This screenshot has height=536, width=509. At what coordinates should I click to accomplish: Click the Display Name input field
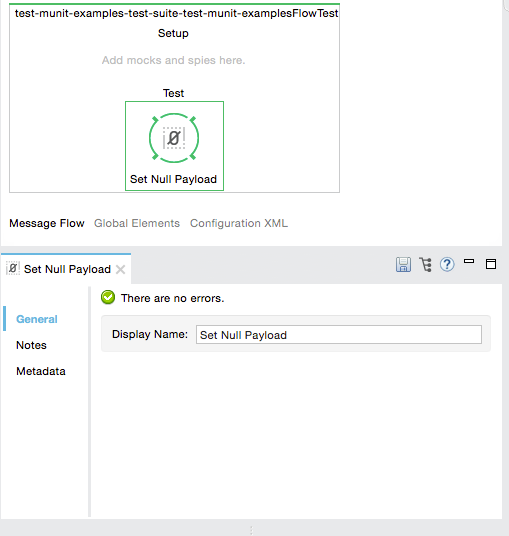339,335
